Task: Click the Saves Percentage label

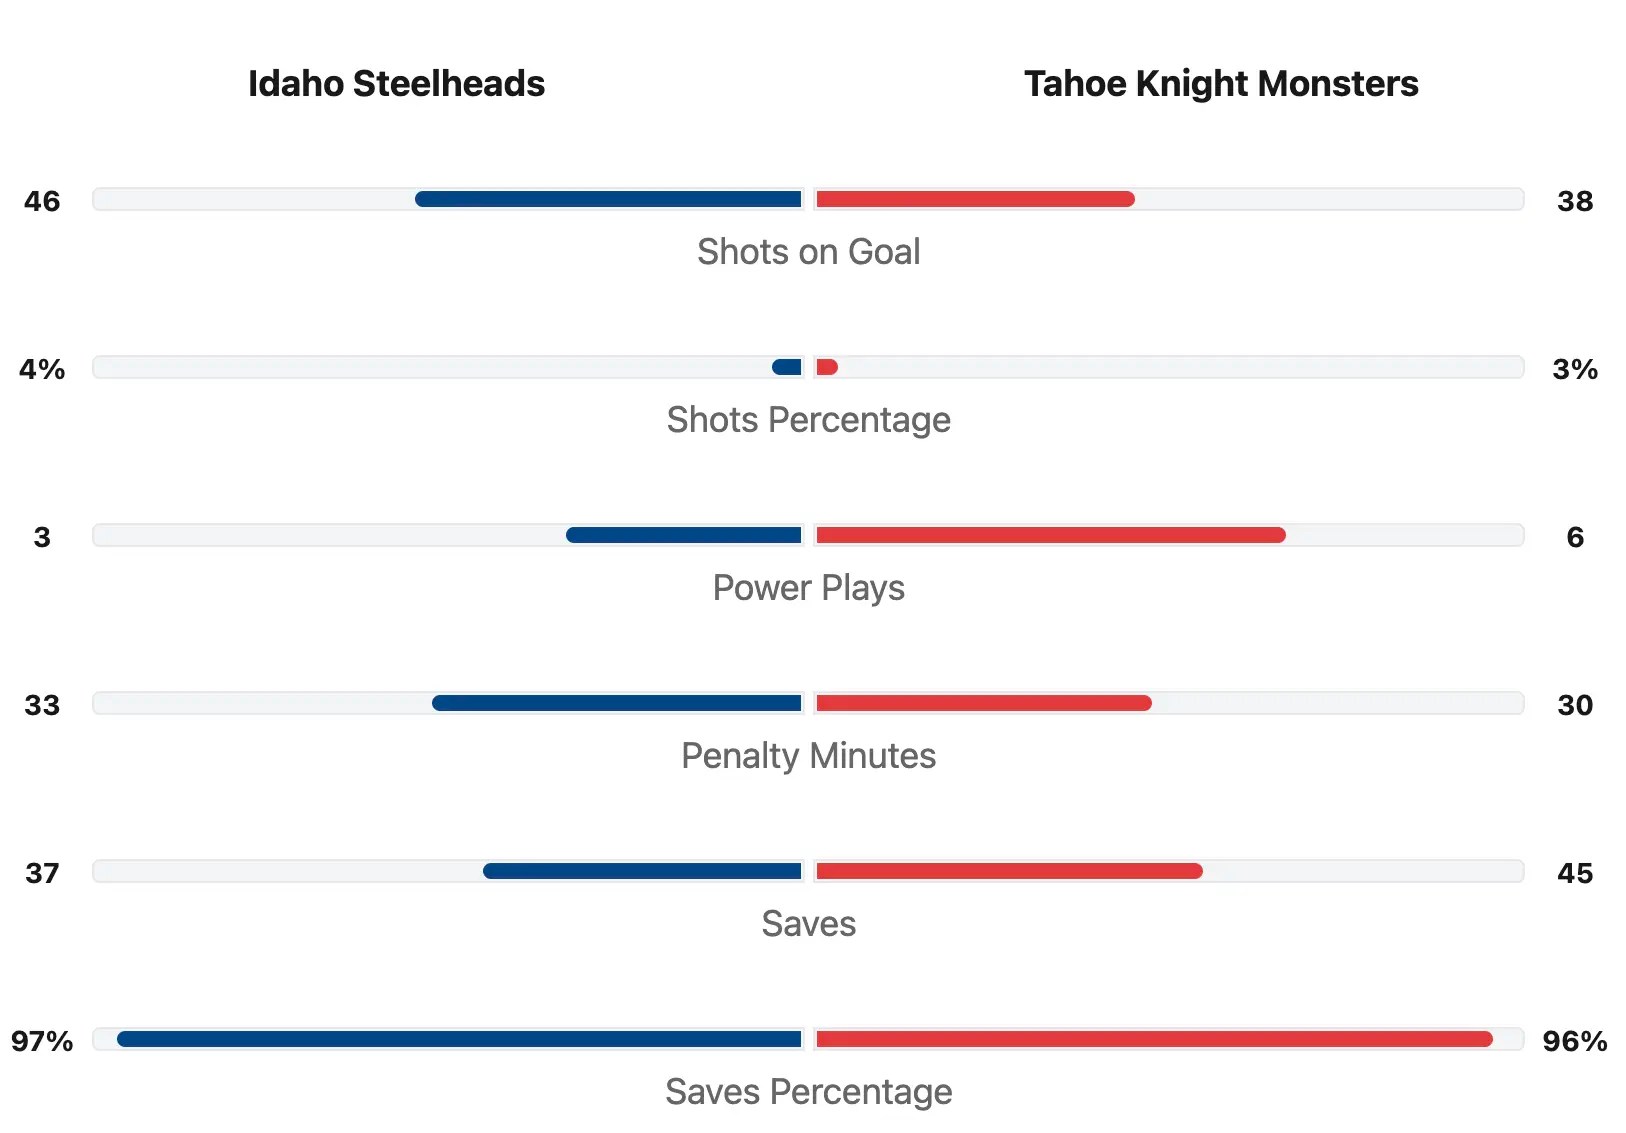Action: [808, 1092]
